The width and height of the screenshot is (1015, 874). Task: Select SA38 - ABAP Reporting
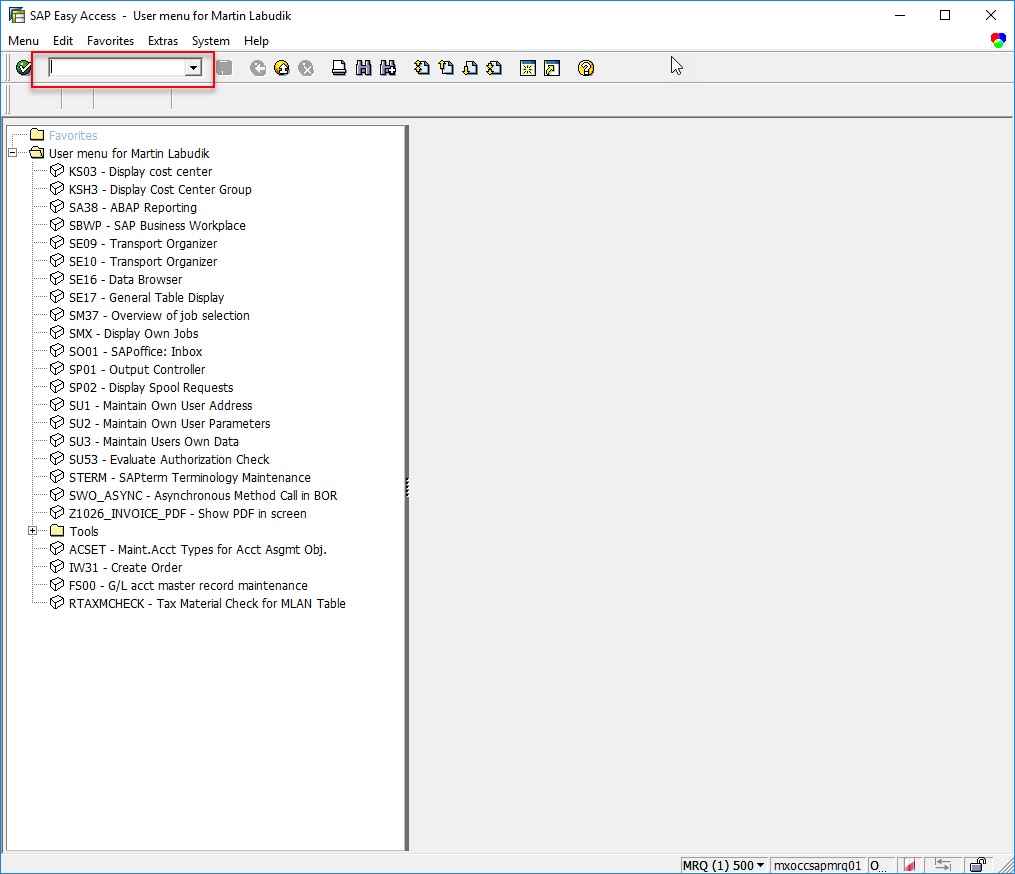[x=133, y=208]
